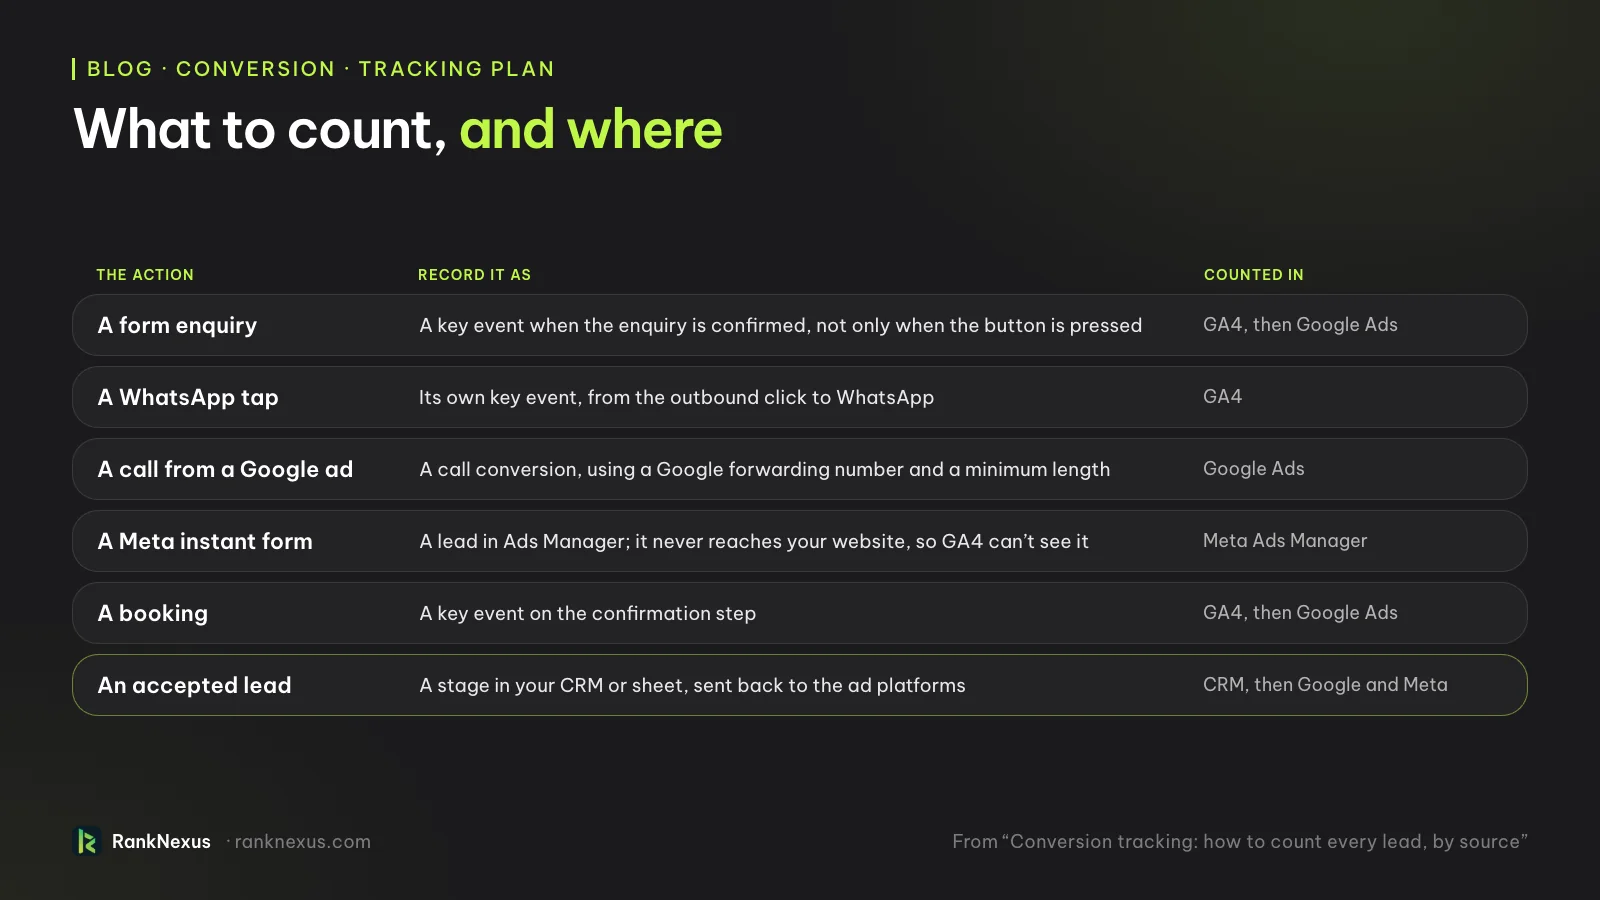Click 'Google Ads' in the call row
1600x900 pixels.
tap(1253, 469)
